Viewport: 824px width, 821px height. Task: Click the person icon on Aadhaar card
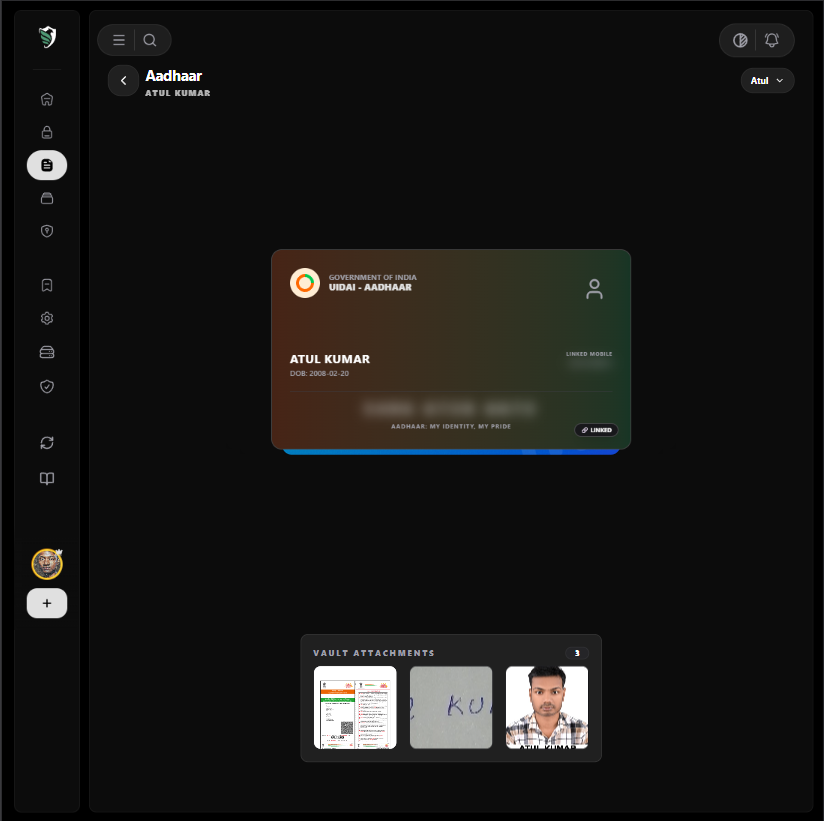[x=594, y=289]
